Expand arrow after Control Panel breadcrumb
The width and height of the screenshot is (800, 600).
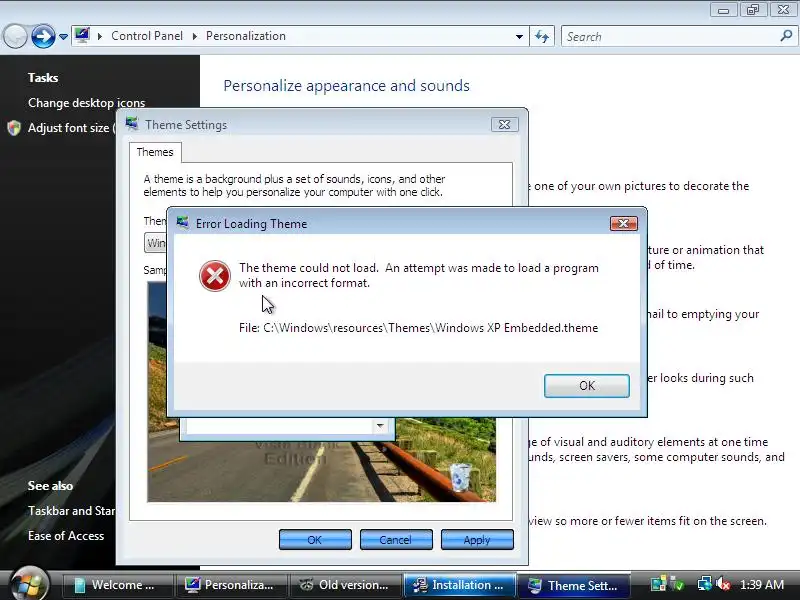194,36
